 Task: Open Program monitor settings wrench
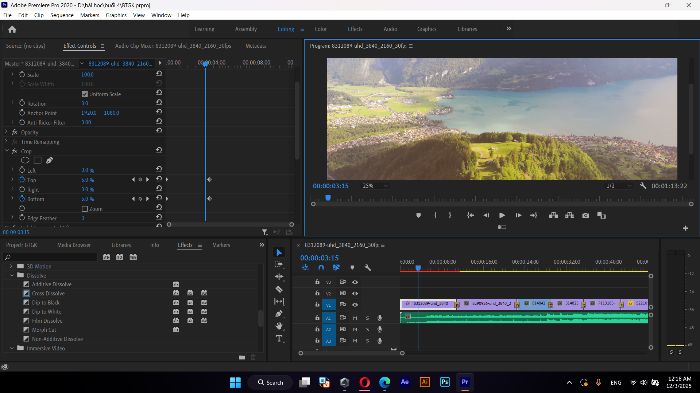[642, 185]
